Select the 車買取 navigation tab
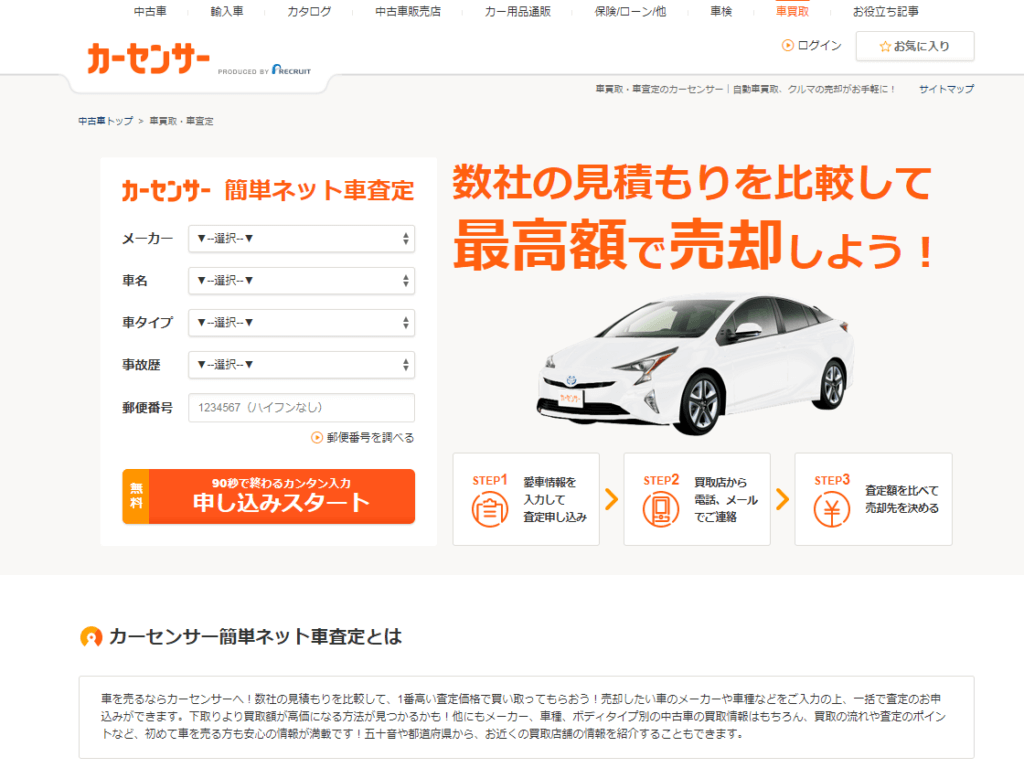 pyautogui.click(x=792, y=11)
